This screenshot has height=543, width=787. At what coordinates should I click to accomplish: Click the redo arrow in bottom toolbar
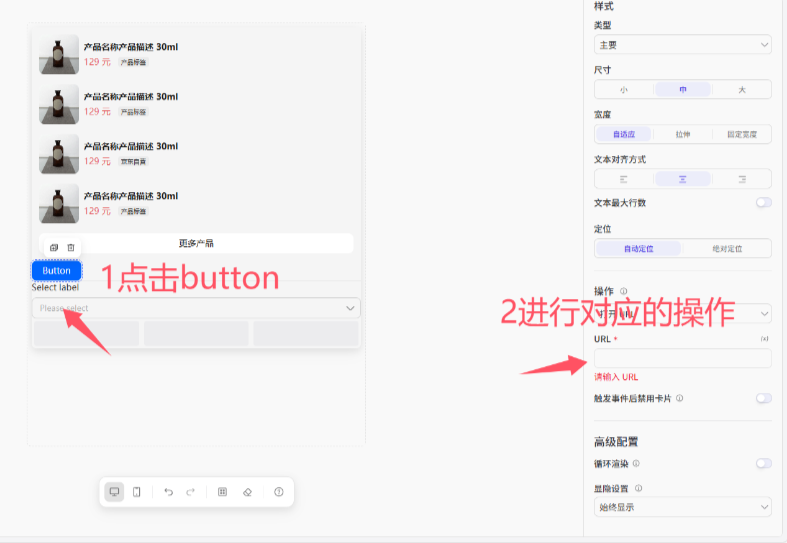coord(190,492)
